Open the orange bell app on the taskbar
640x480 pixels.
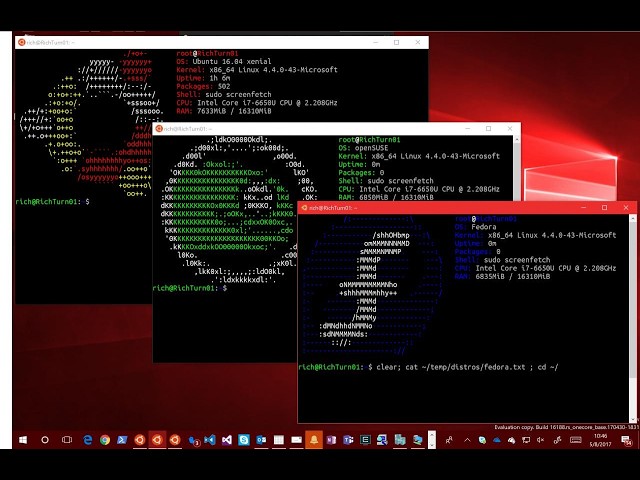(314, 440)
